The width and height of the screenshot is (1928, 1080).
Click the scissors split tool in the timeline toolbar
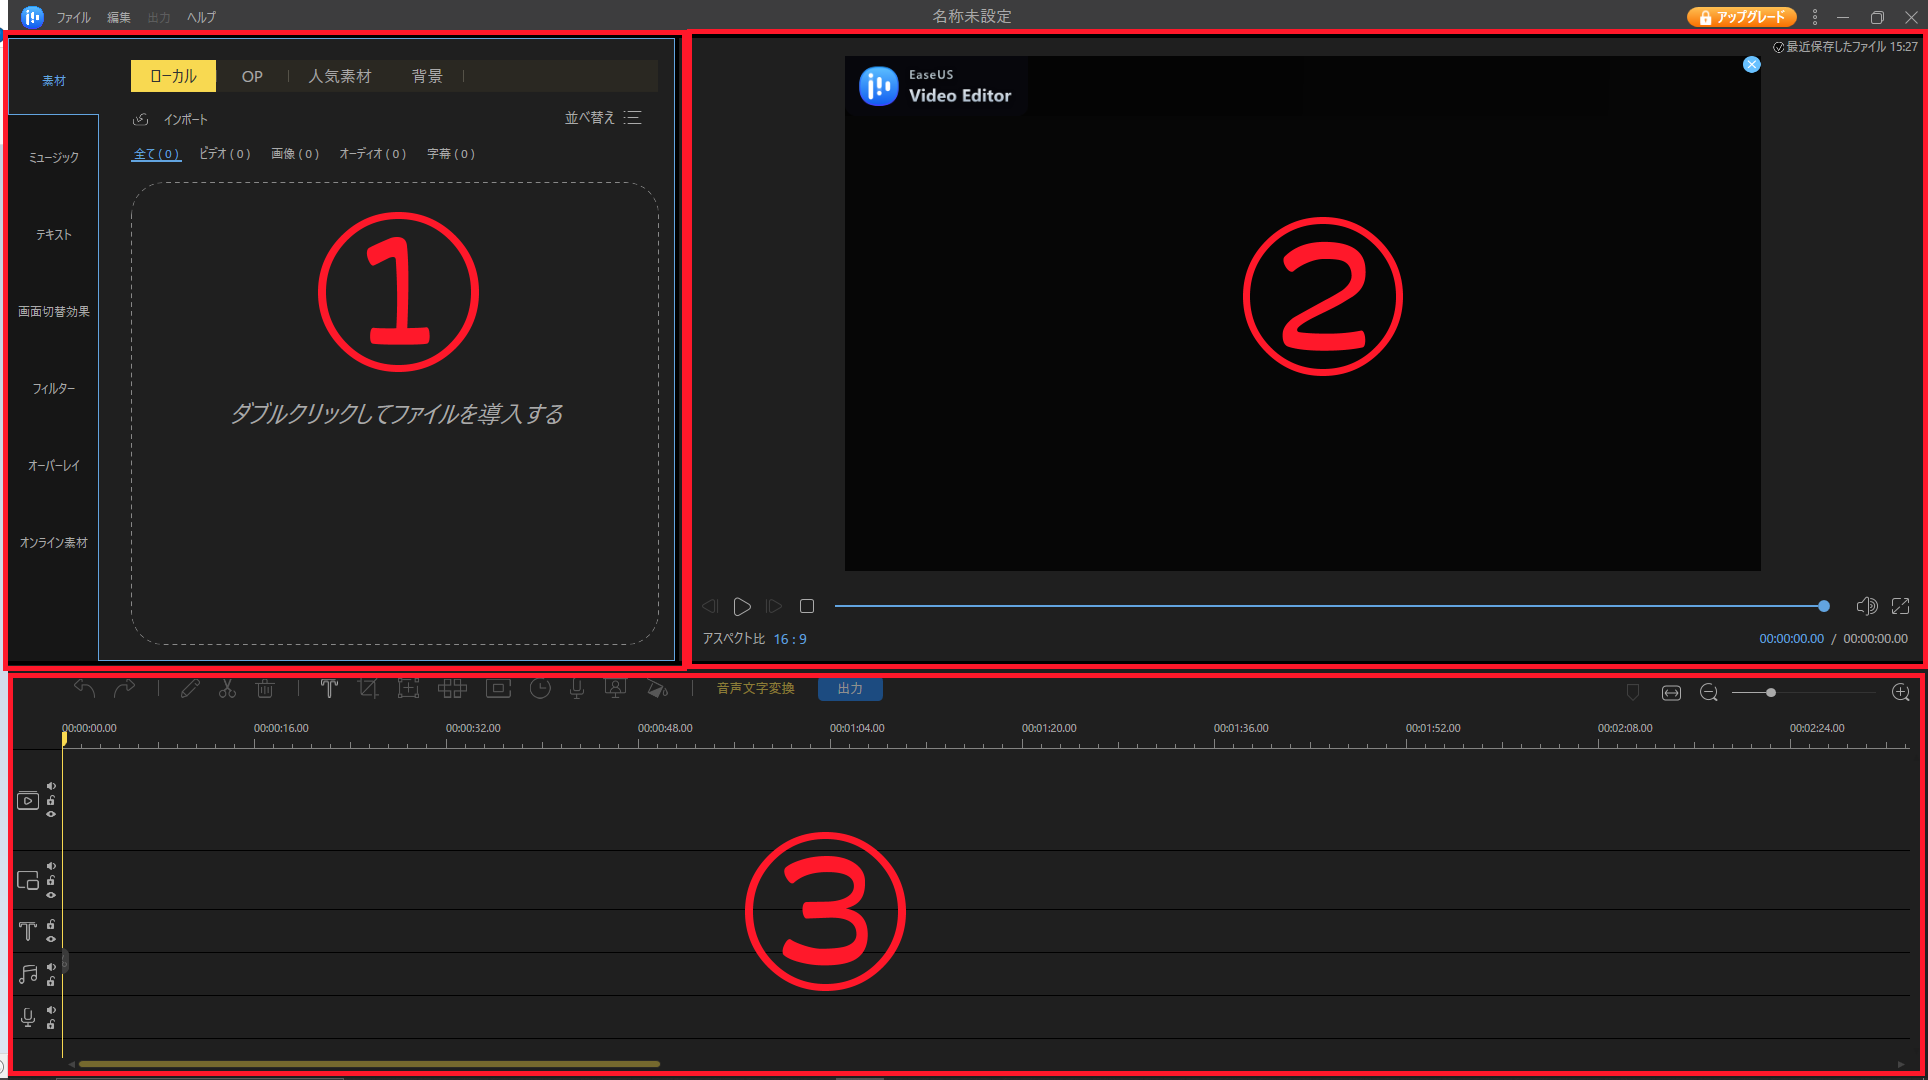pos(227,689)
